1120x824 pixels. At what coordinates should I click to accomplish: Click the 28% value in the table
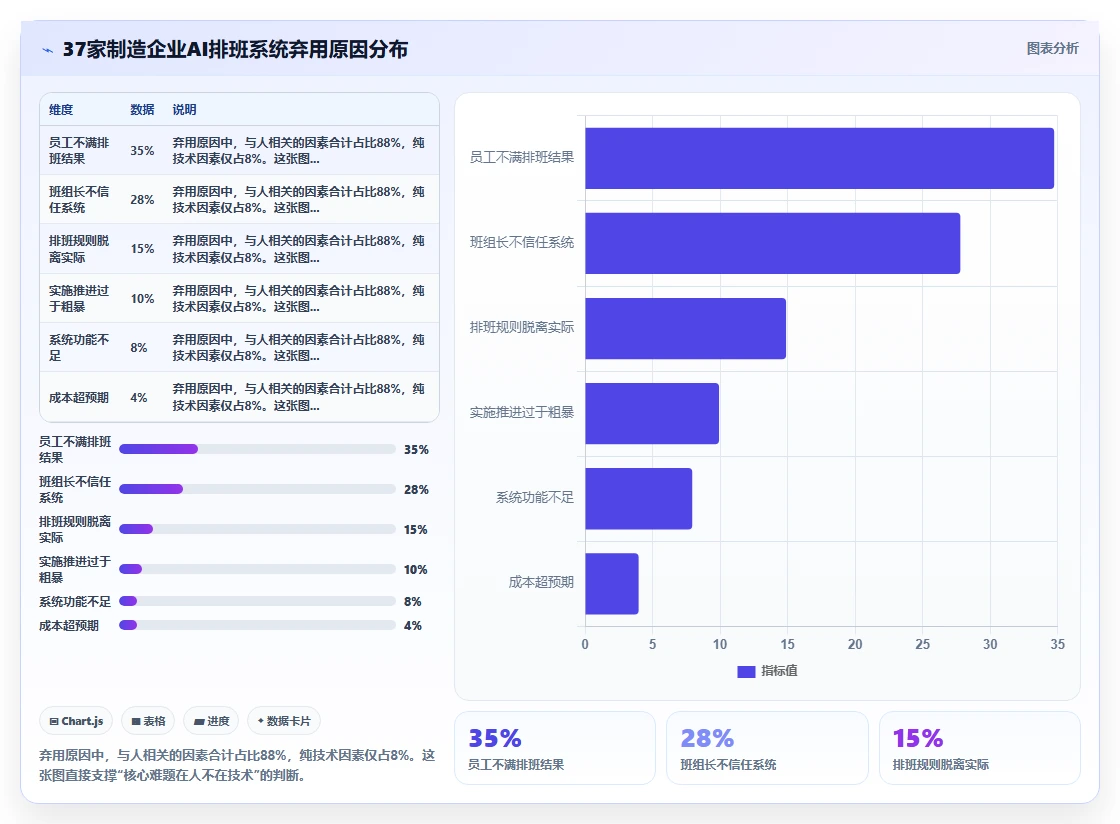142,200
